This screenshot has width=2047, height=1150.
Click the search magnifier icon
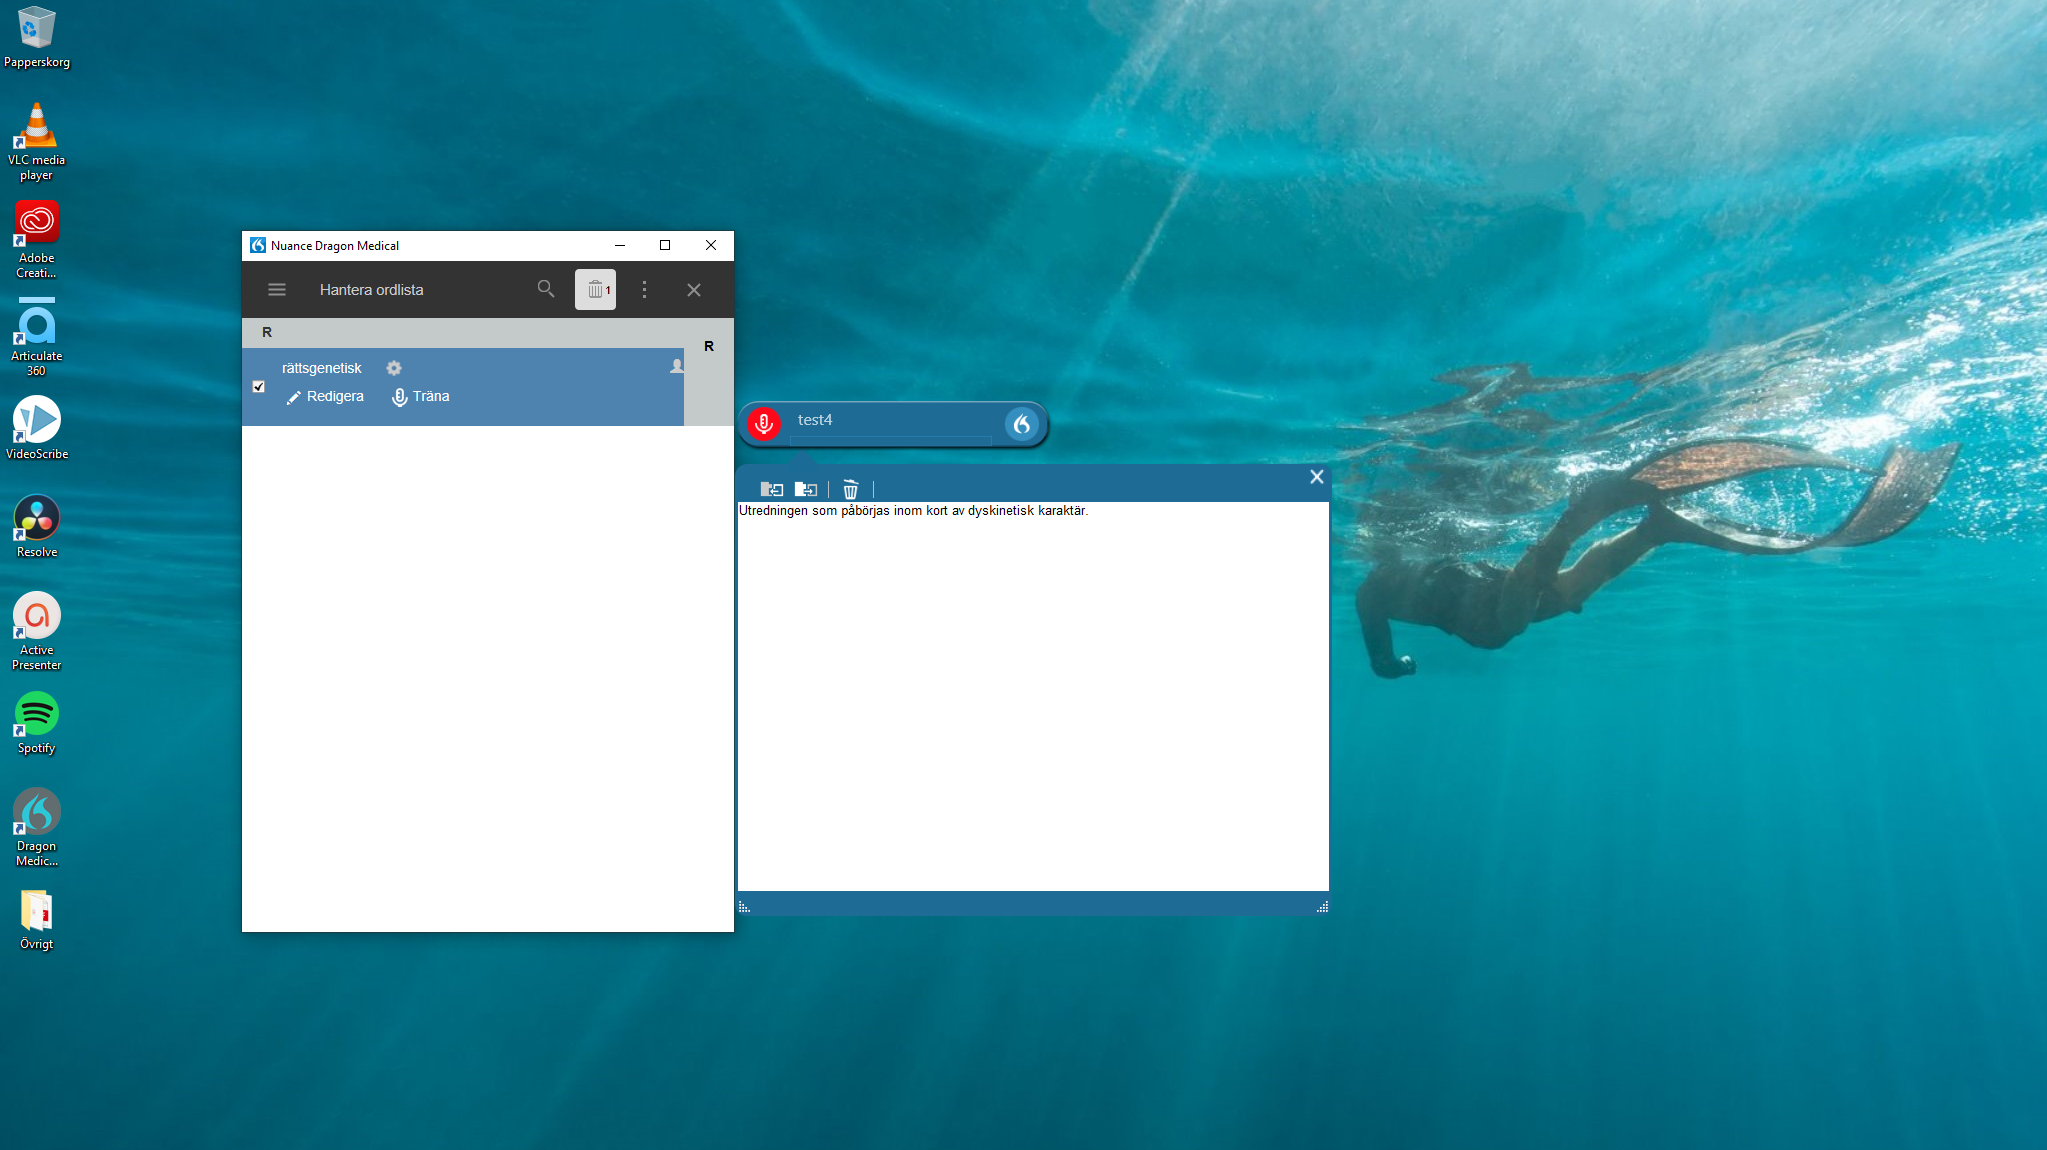click(x=545, y=289)
